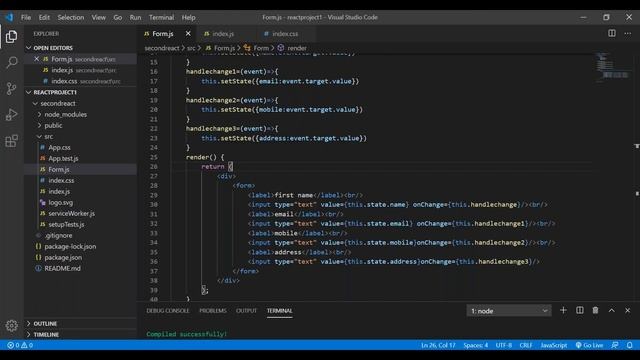Image resolution: width=640 pixels, height=360 pixels.
Task: Open setupTests.js in the explorer
Action: coord(80,224)
